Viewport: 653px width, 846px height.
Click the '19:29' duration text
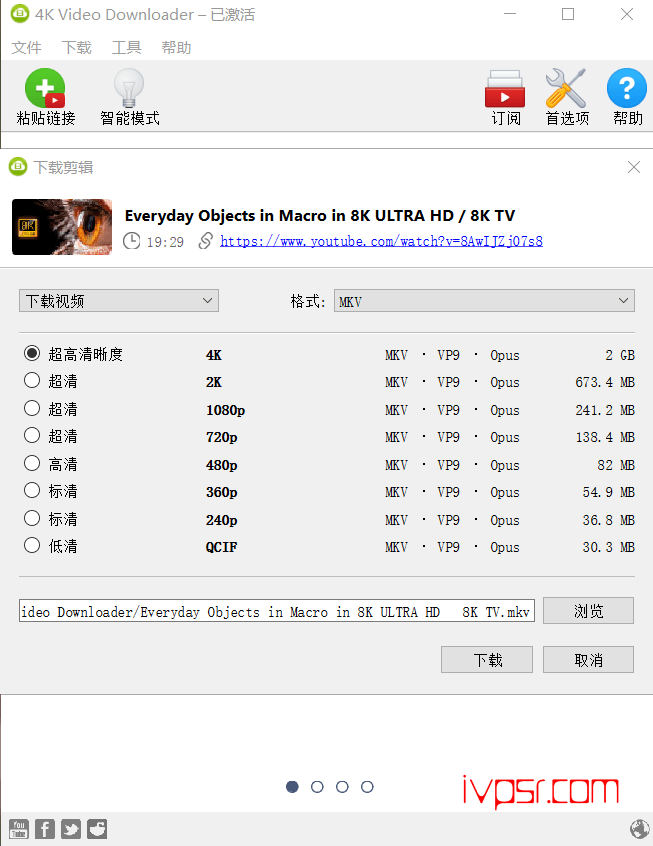(165, 242)
